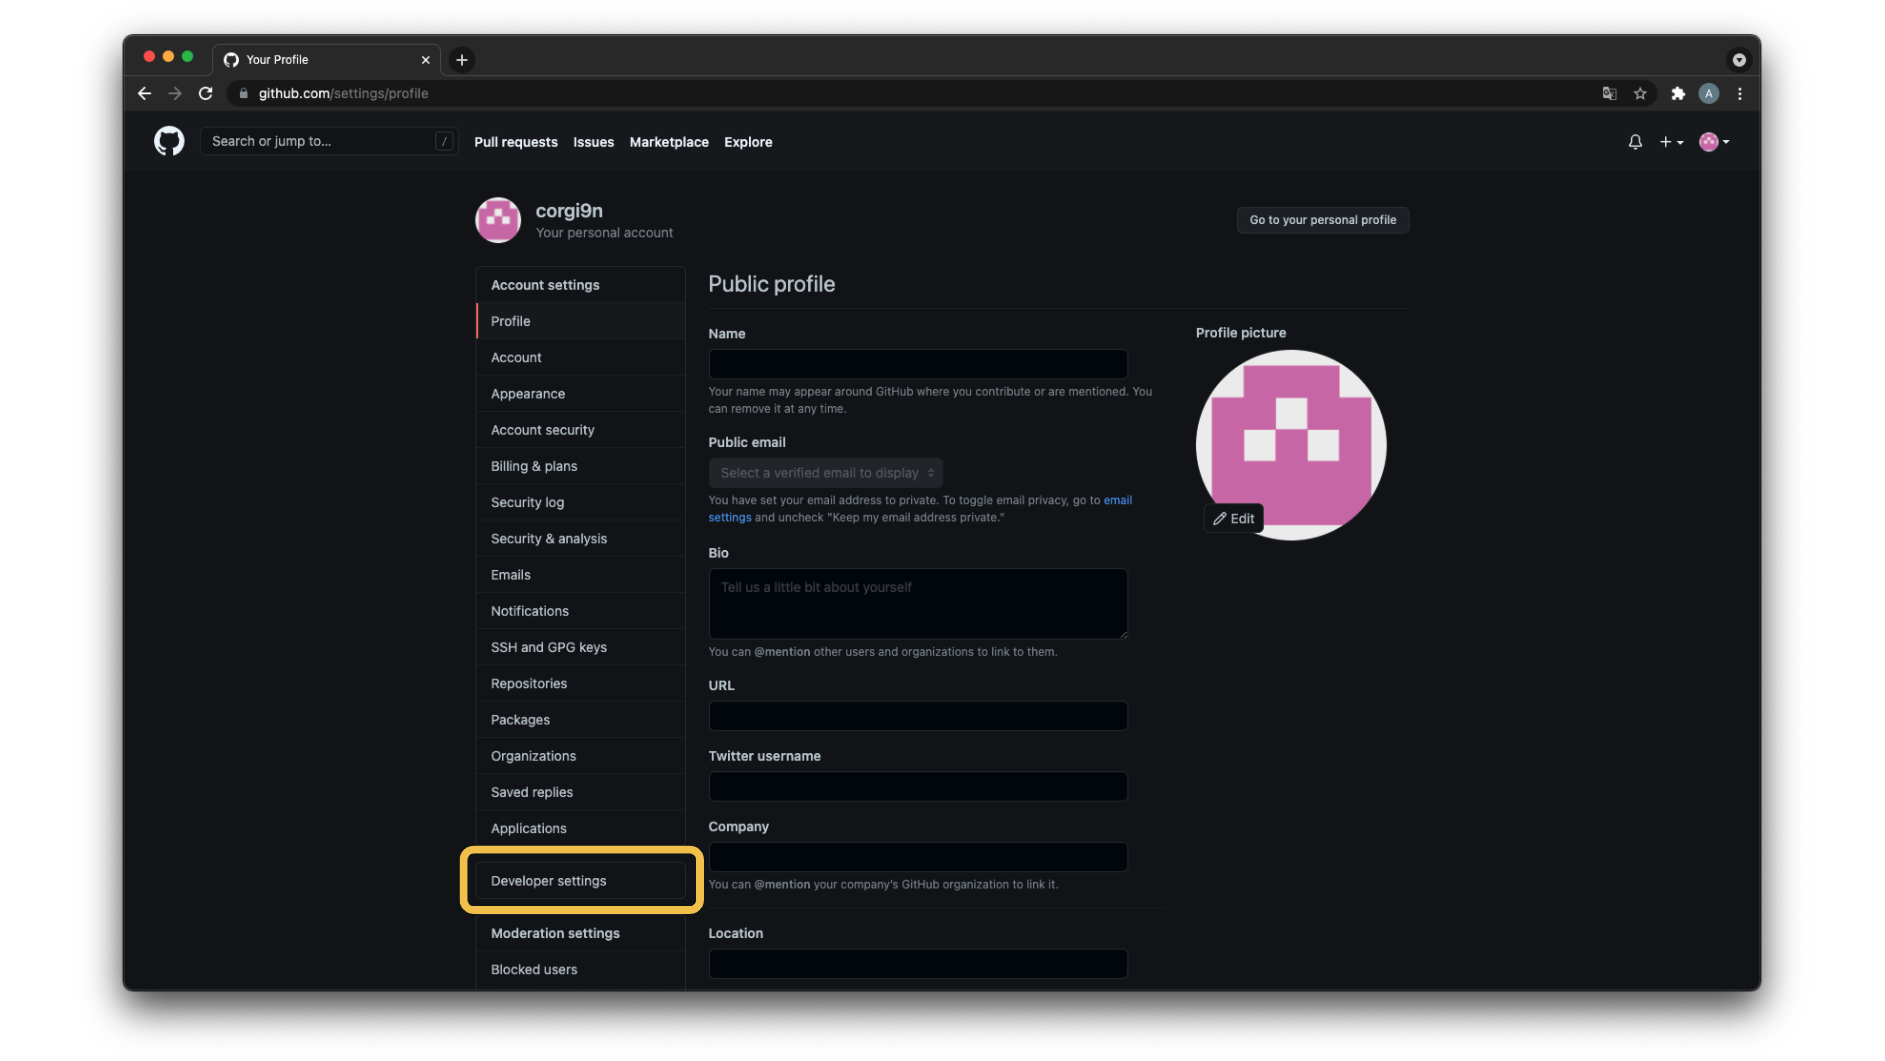The image size is (1885, 1061).
Task: Open notifications bell icon
Action: 1635,142
